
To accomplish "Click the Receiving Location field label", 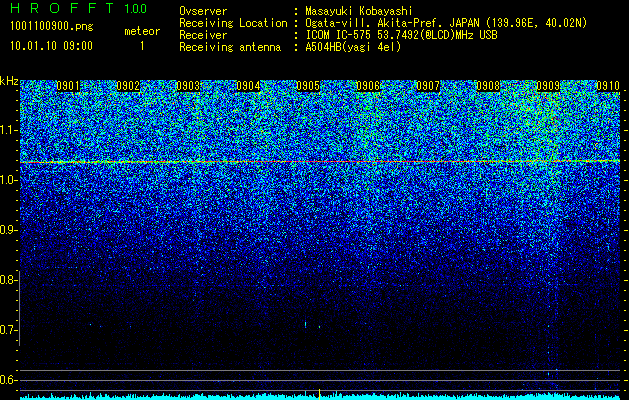I will click(x=233, y=23).
